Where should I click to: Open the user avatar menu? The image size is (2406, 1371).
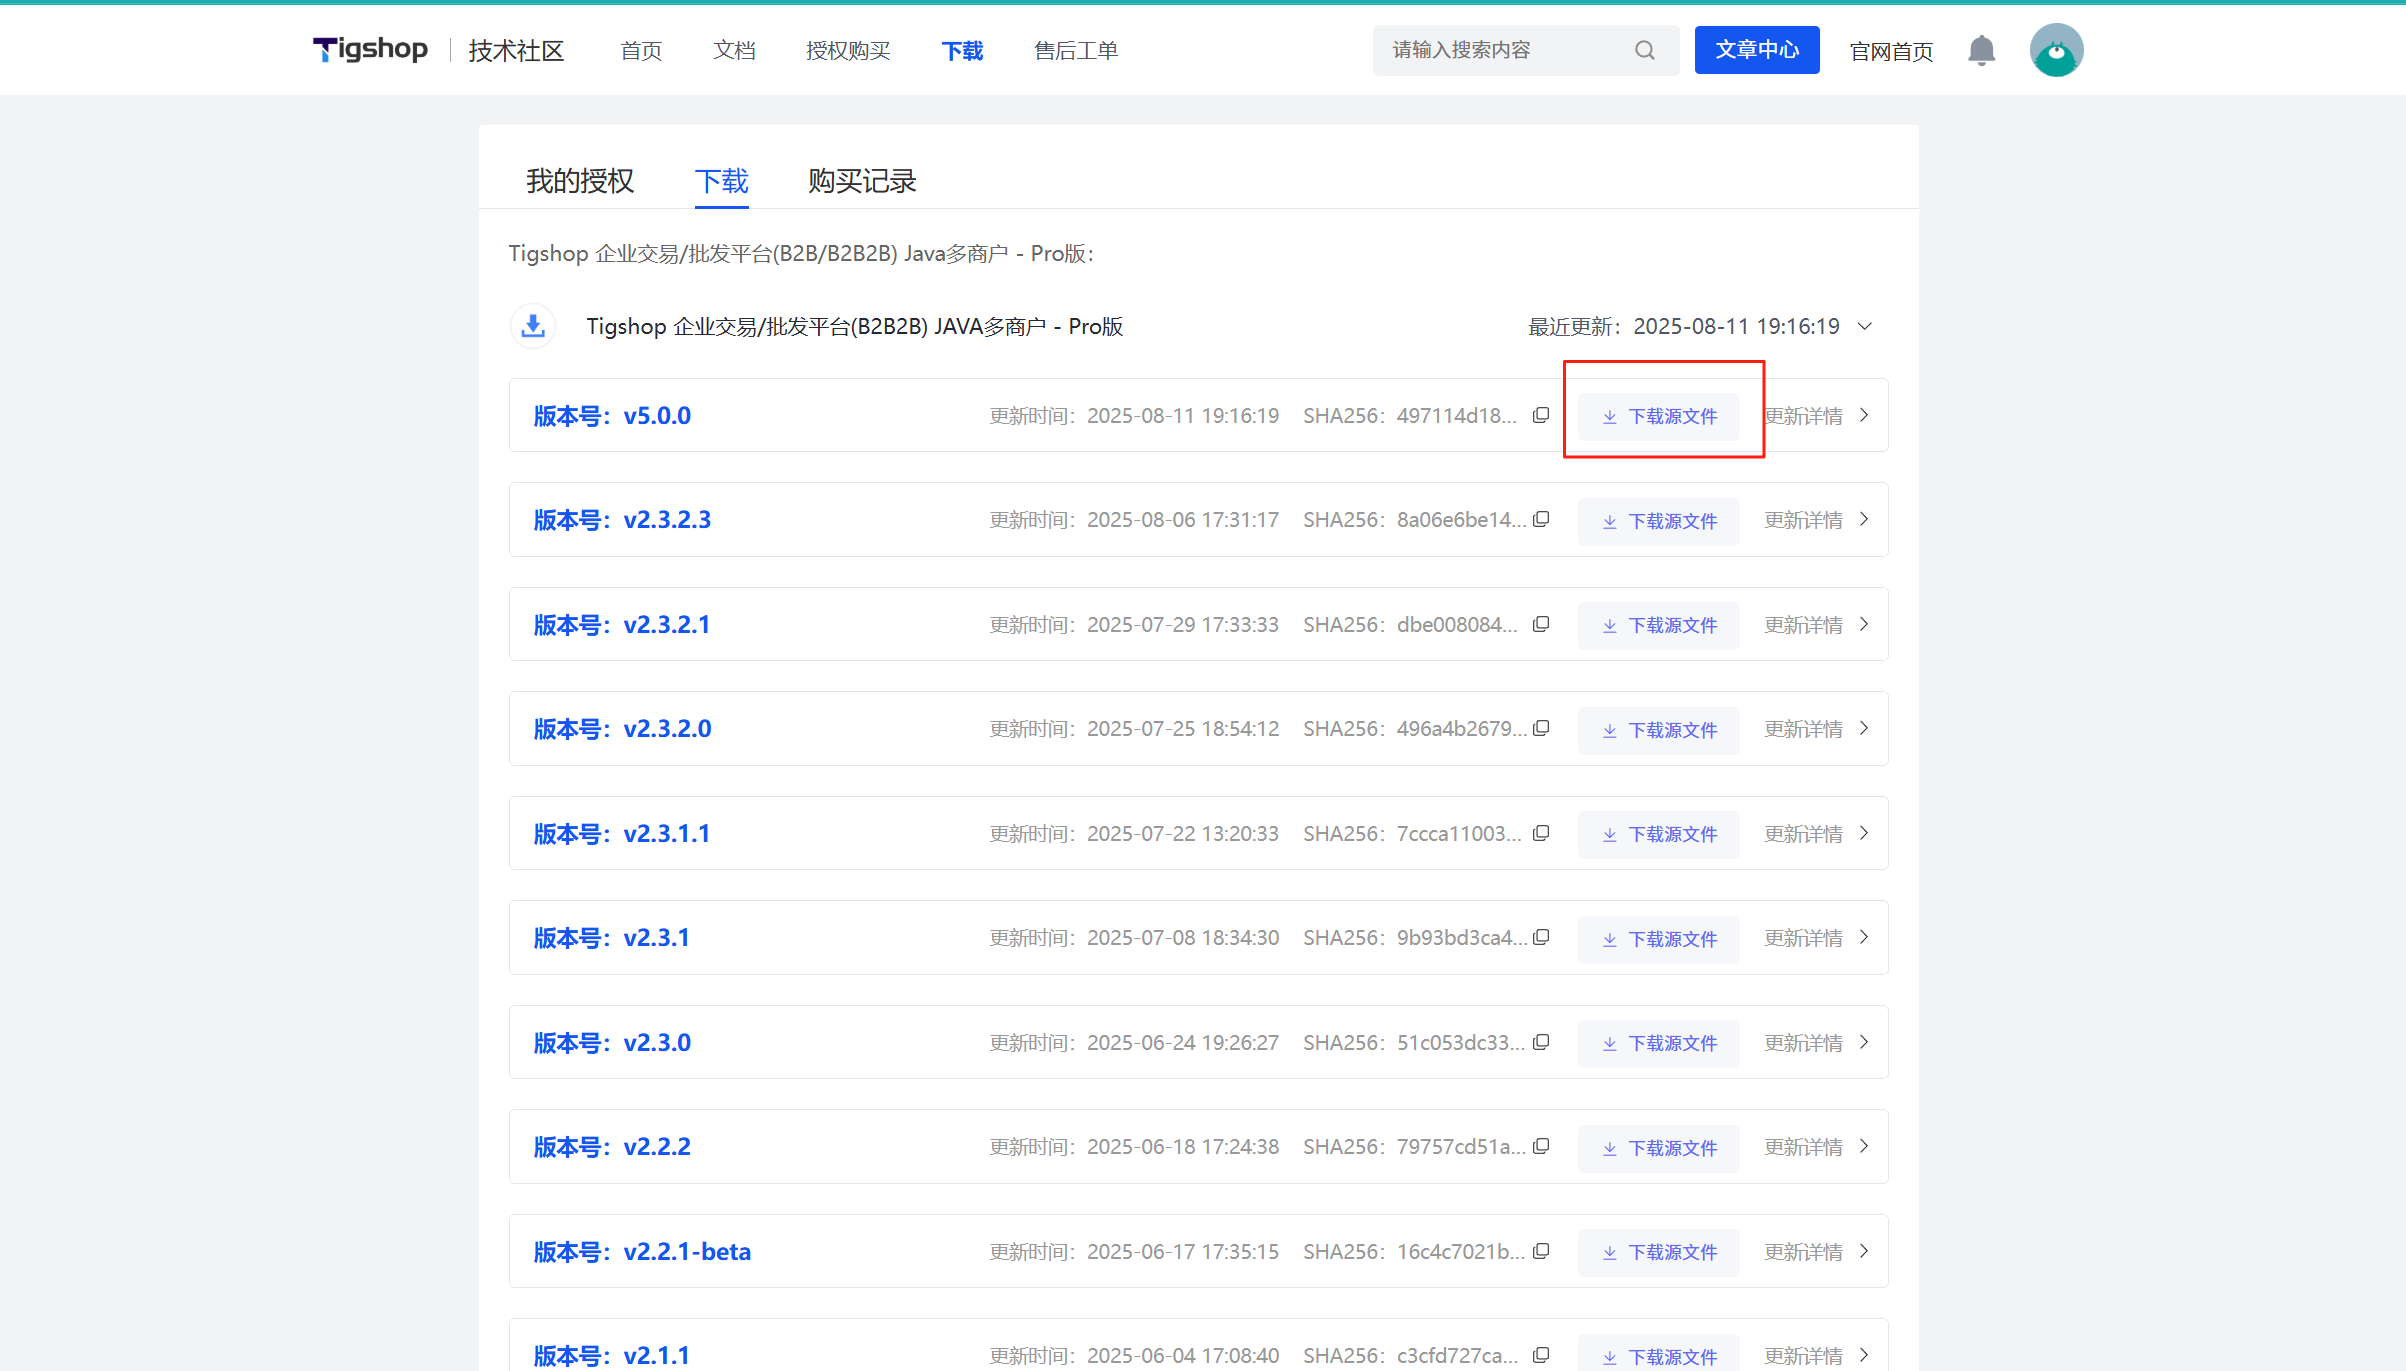tap(2056, 50)
